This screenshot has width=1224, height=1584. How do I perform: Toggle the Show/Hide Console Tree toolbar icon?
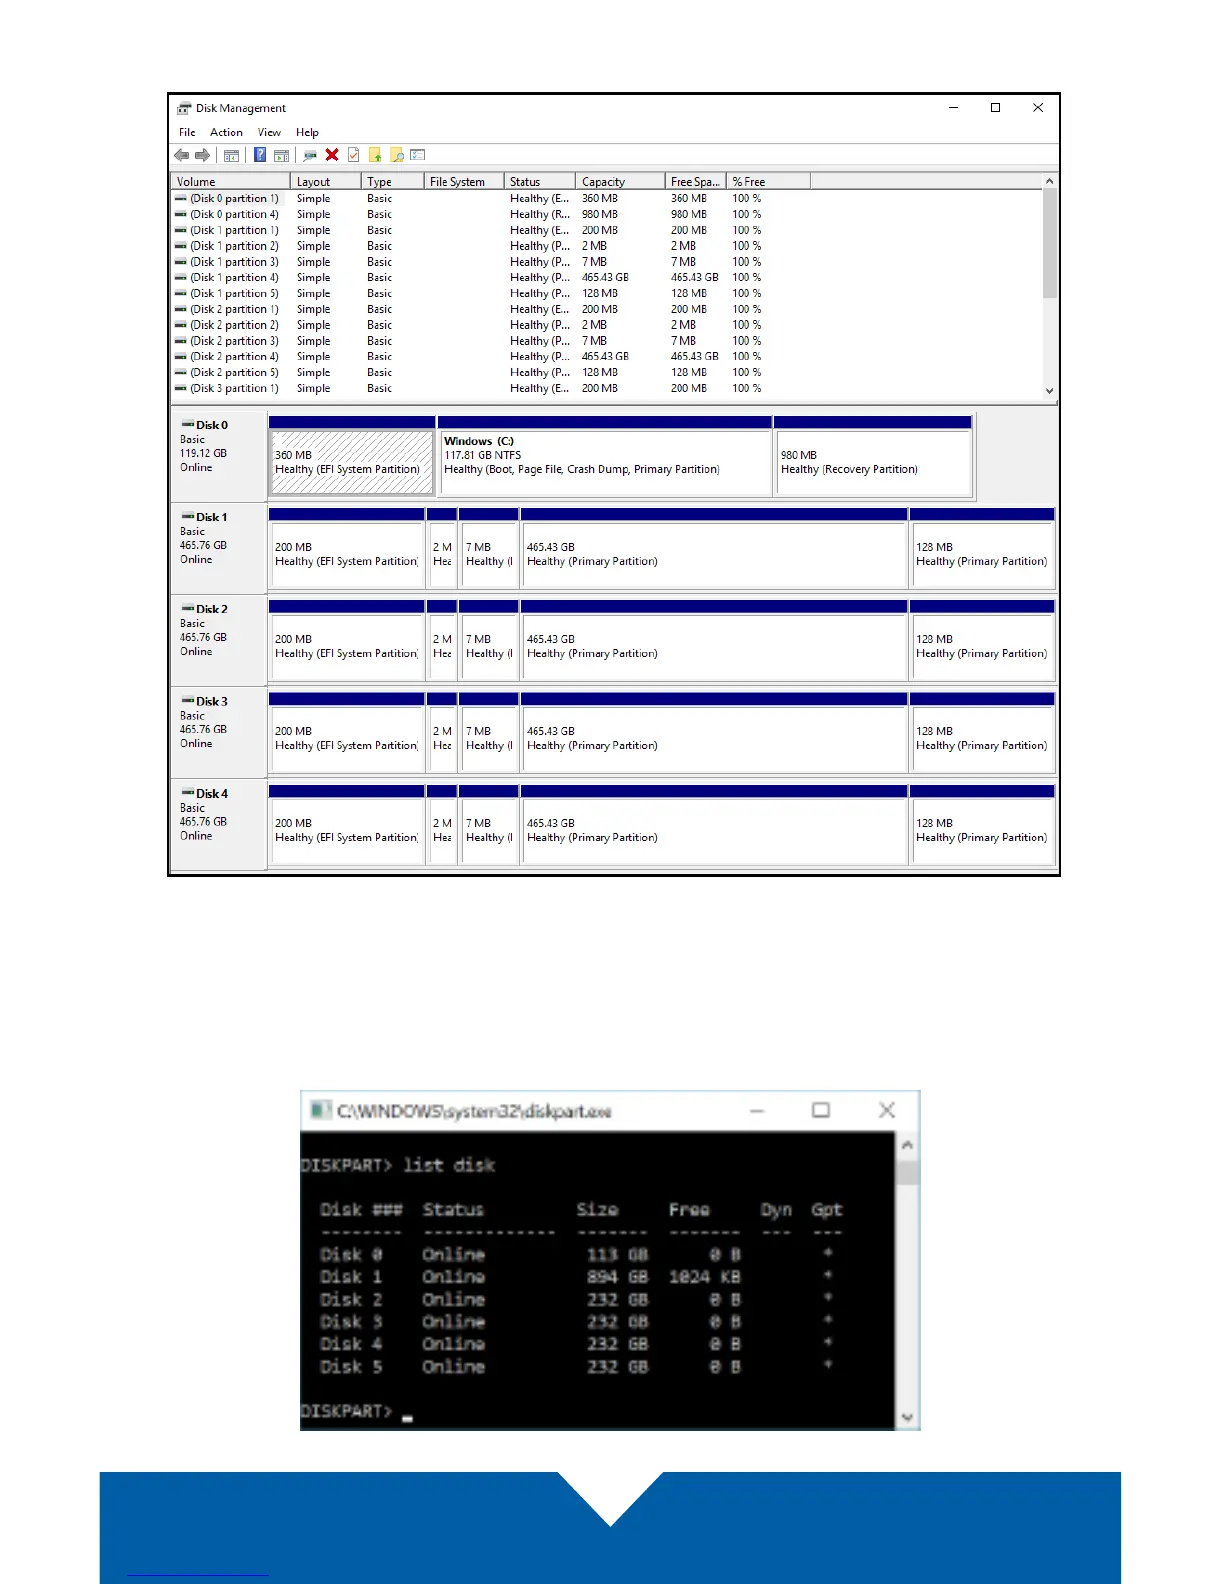[x=231, y=155]
